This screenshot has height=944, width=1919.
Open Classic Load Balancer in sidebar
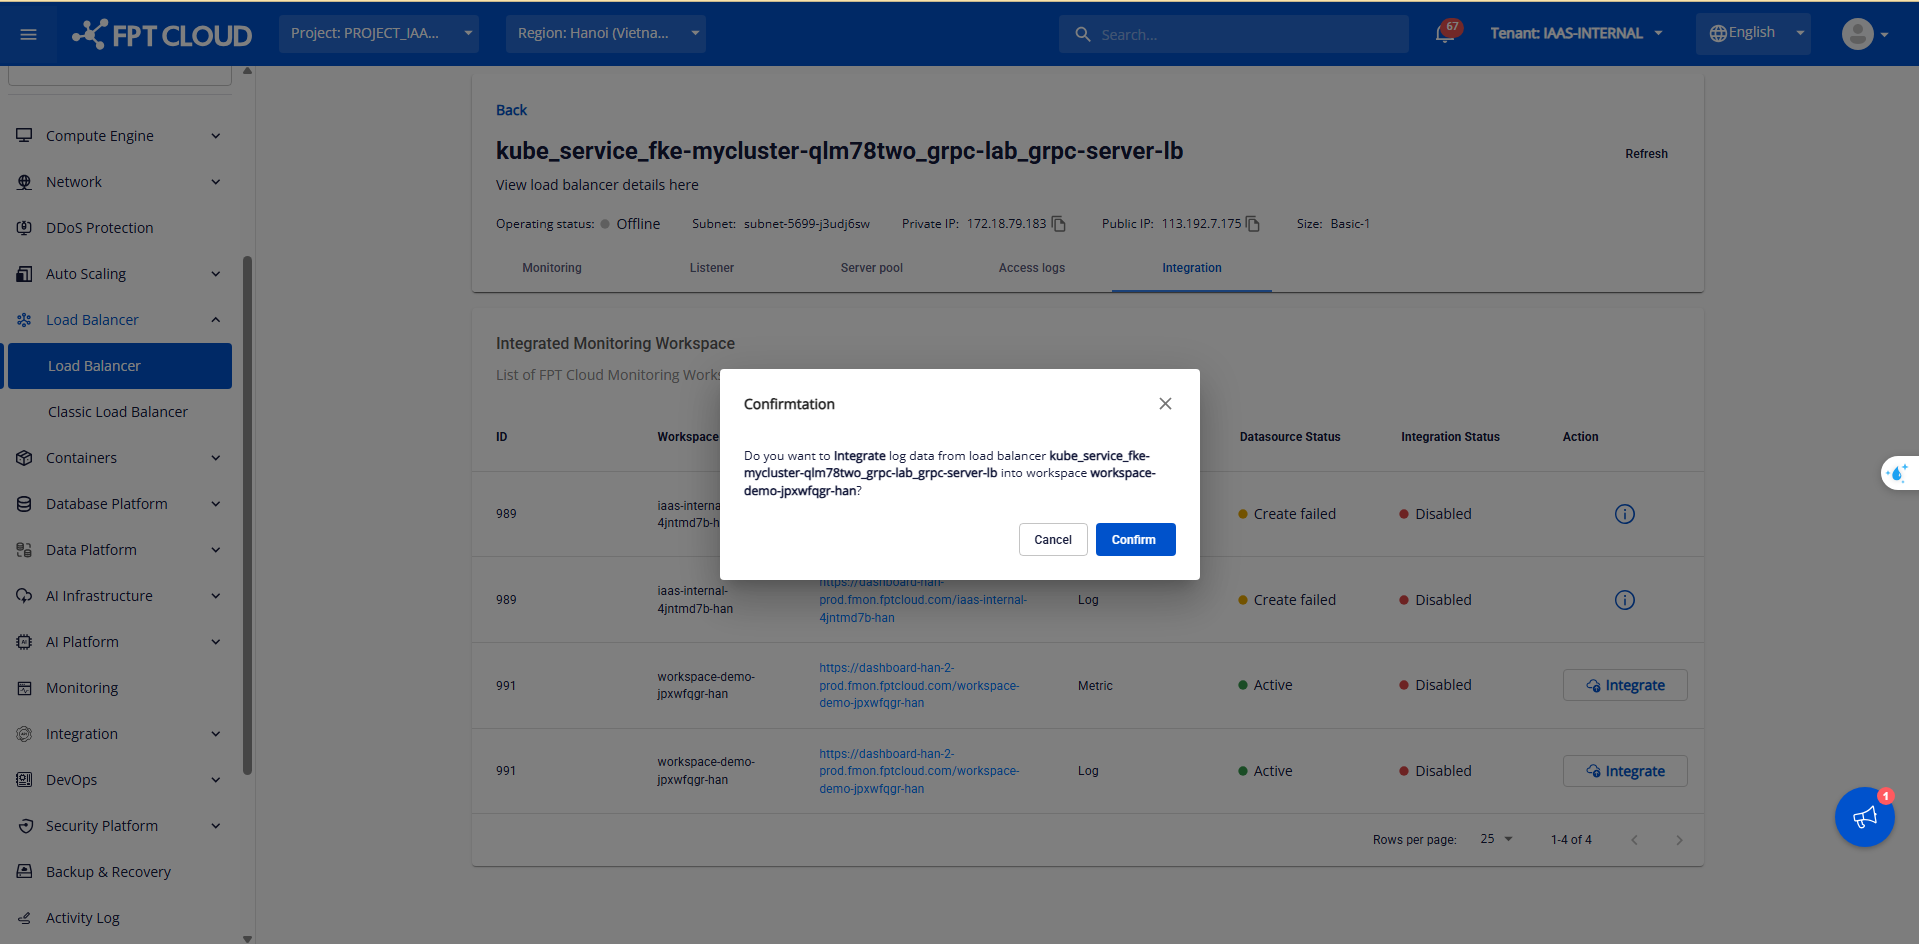pyautogui.click(x=118, y=412)
